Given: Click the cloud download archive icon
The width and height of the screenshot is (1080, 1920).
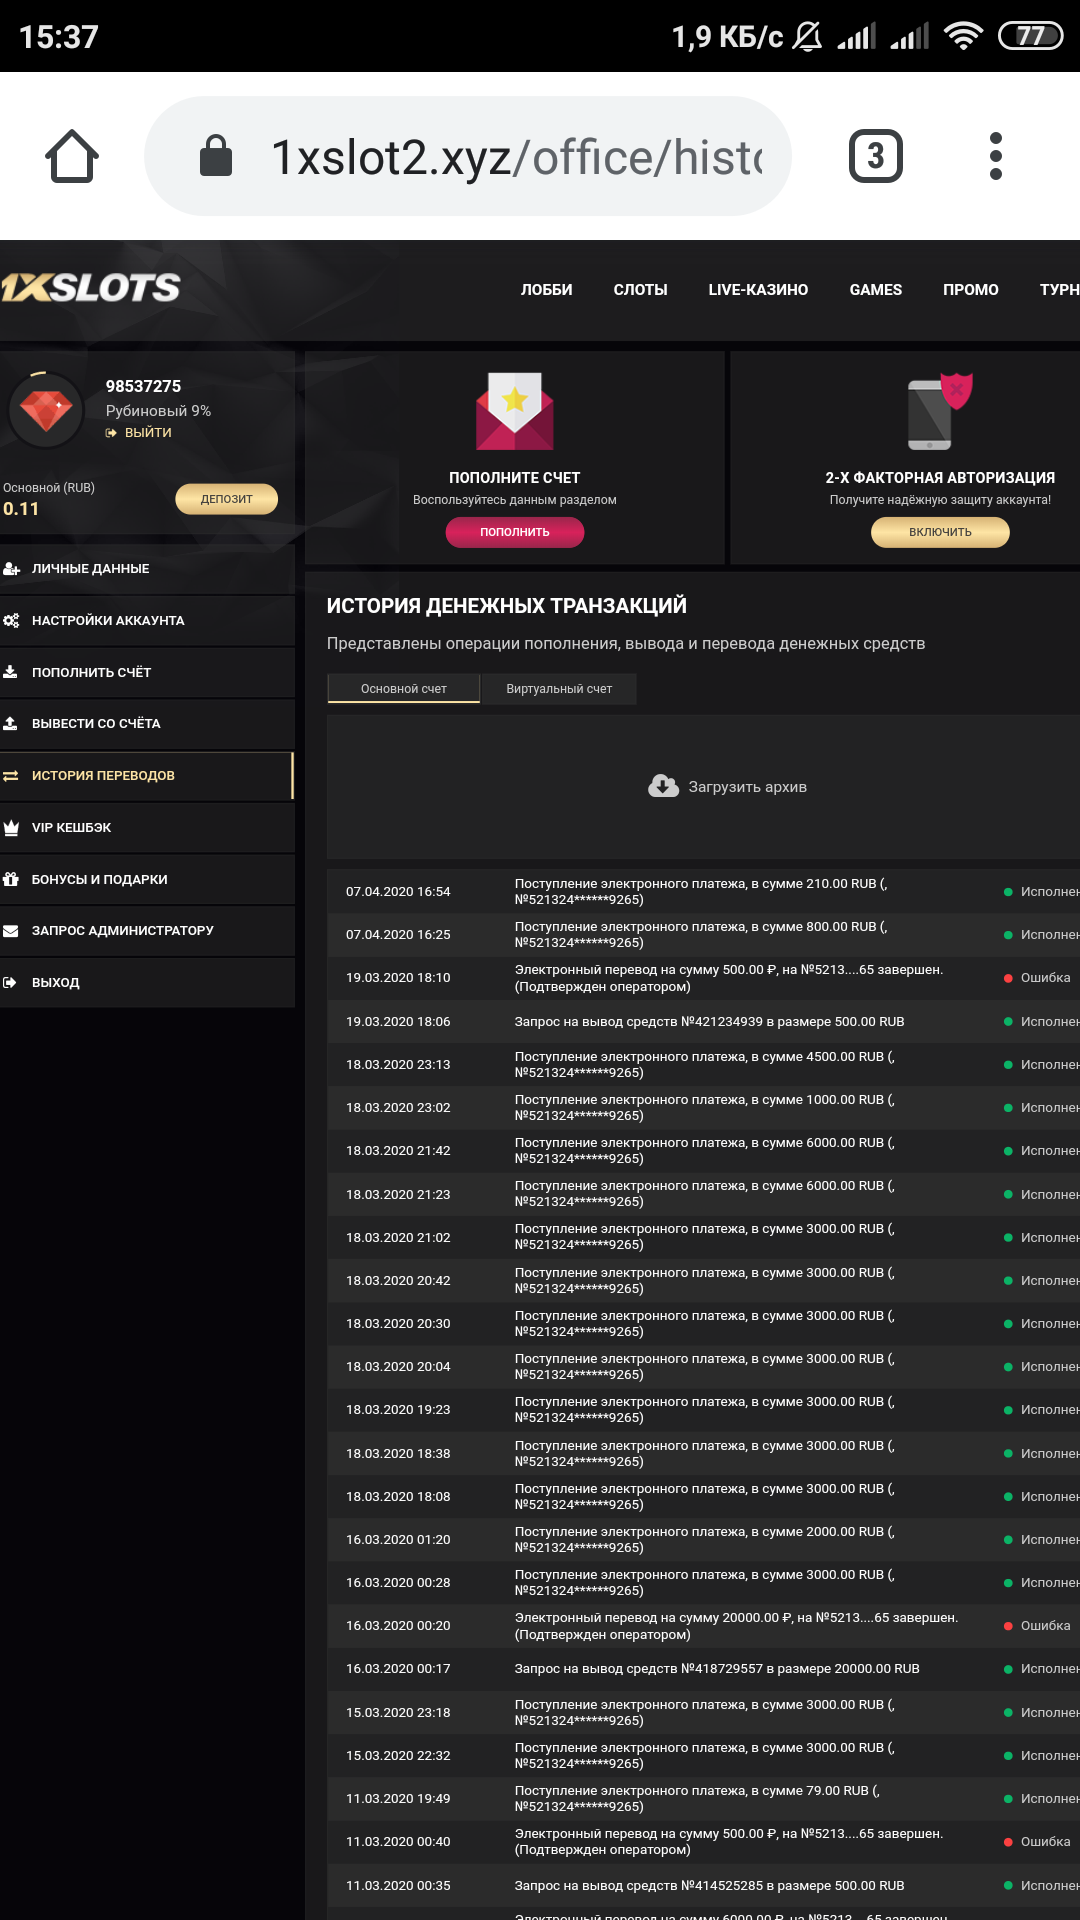Looking at the screenshot, I should pyautogui.click(x=663, y=786).
